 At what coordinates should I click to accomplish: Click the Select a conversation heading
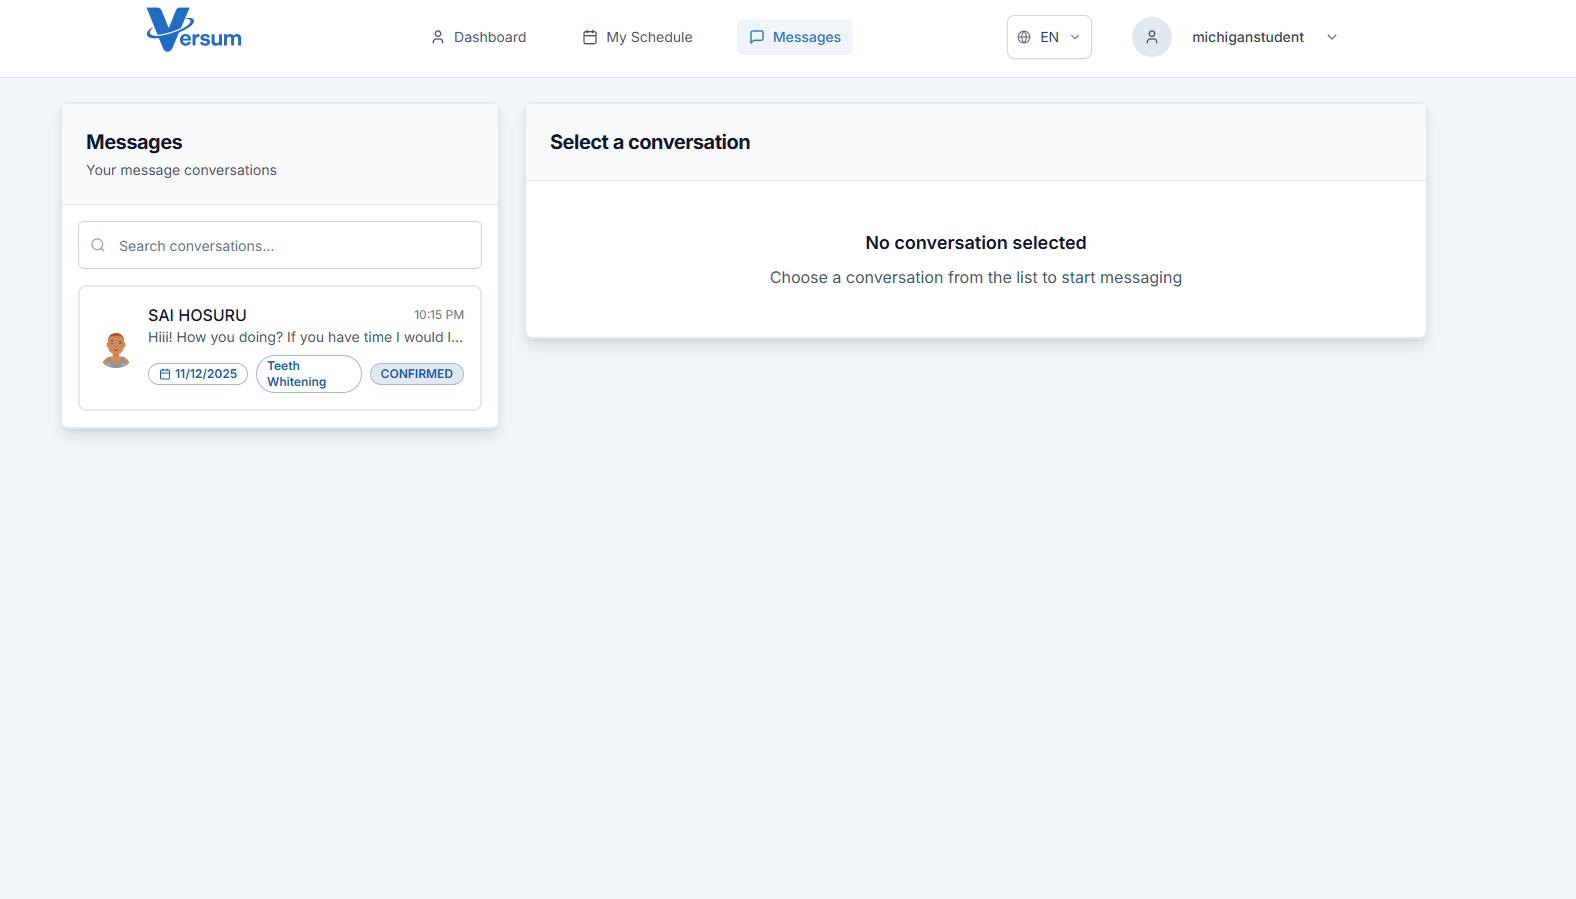pos(650,142)
